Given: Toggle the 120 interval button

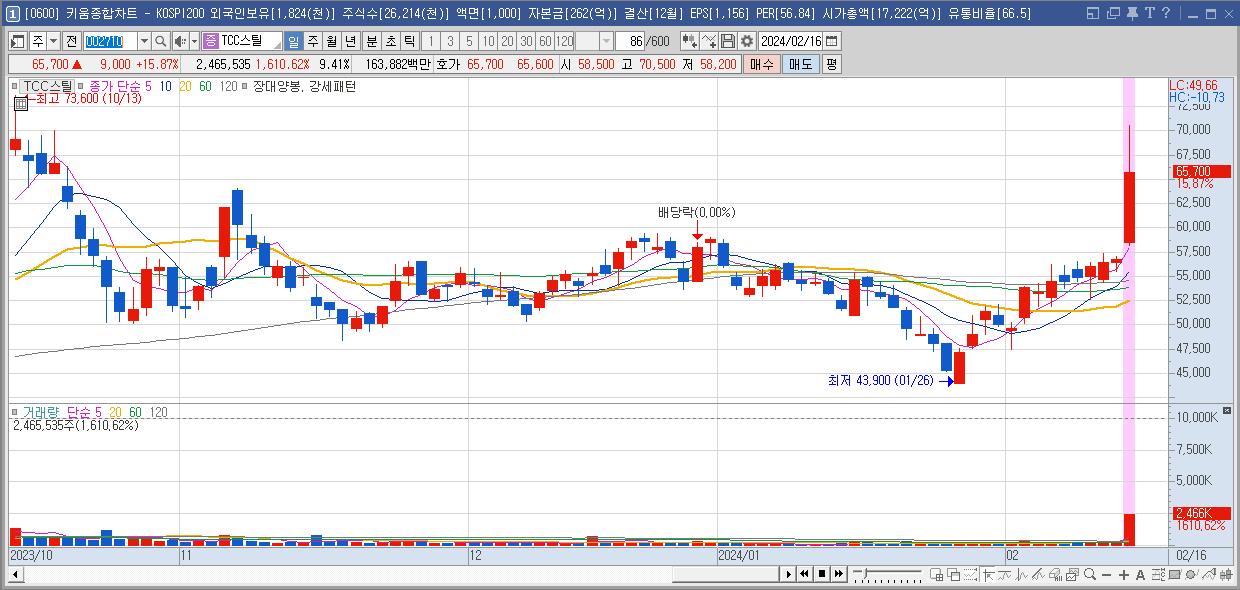Looking at the screenshot, I should click(564, 41).
